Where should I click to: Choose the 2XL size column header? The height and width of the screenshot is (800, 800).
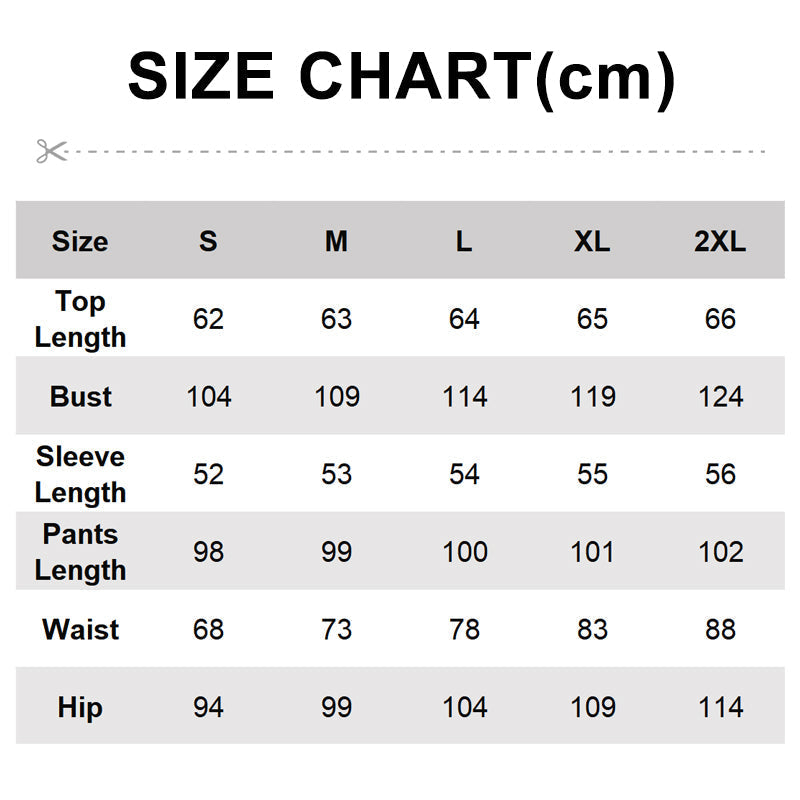coord(720,241)
